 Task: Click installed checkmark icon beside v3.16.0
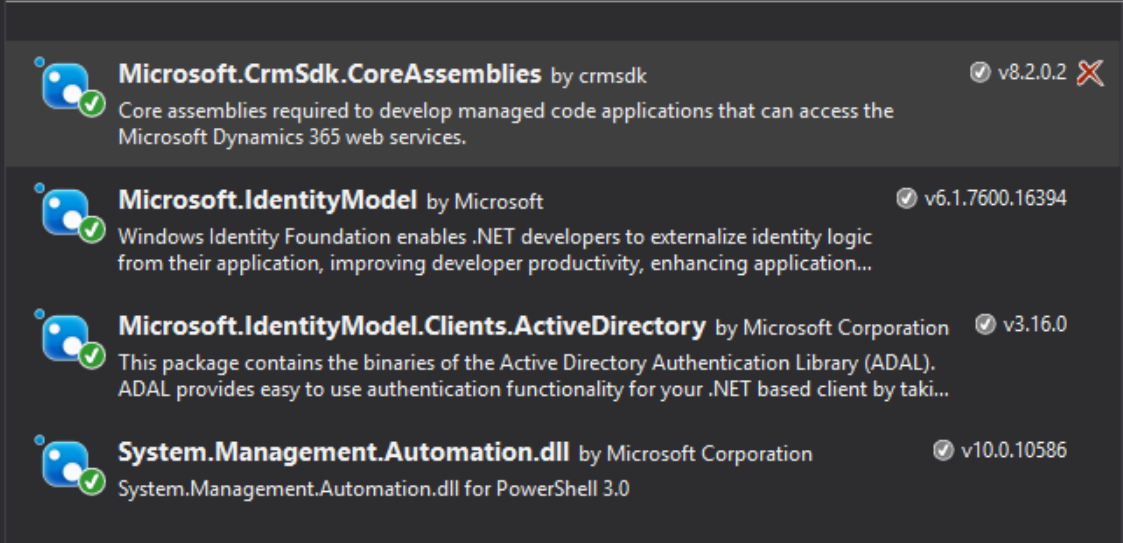[x=985, y=325]
